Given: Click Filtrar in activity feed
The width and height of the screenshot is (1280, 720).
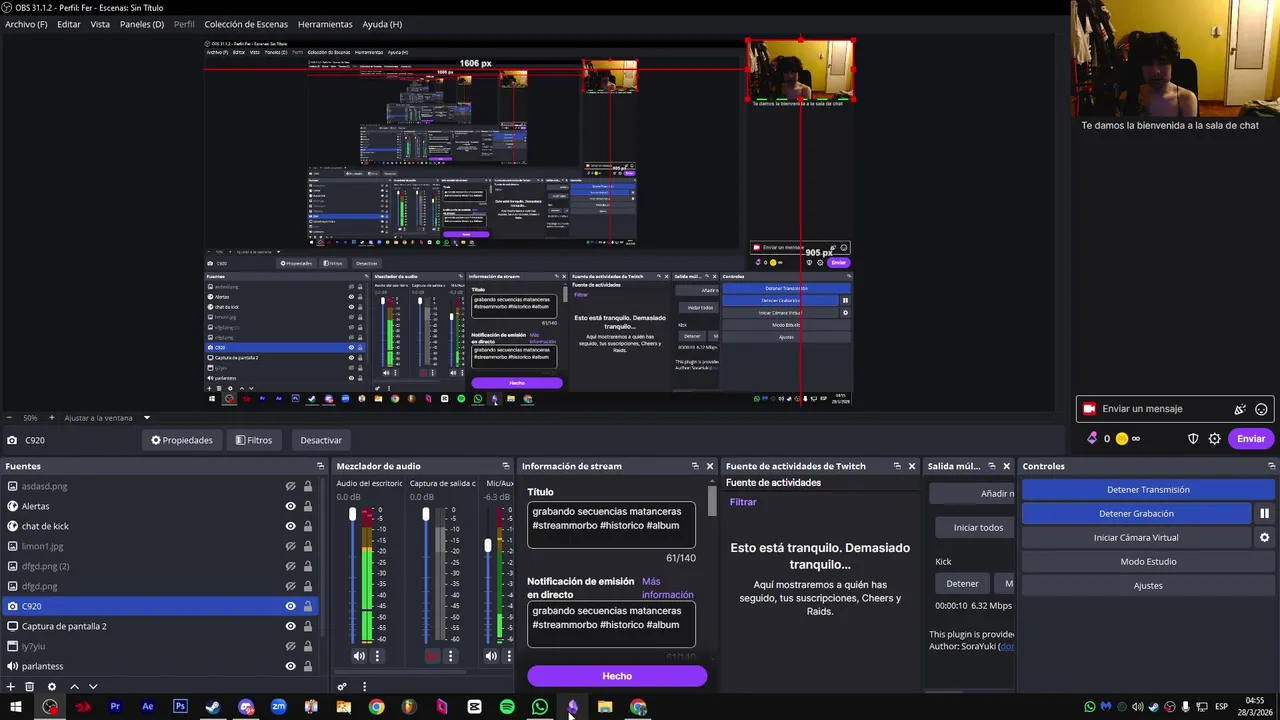Looking at the screenshot, I should coord(743,502).
